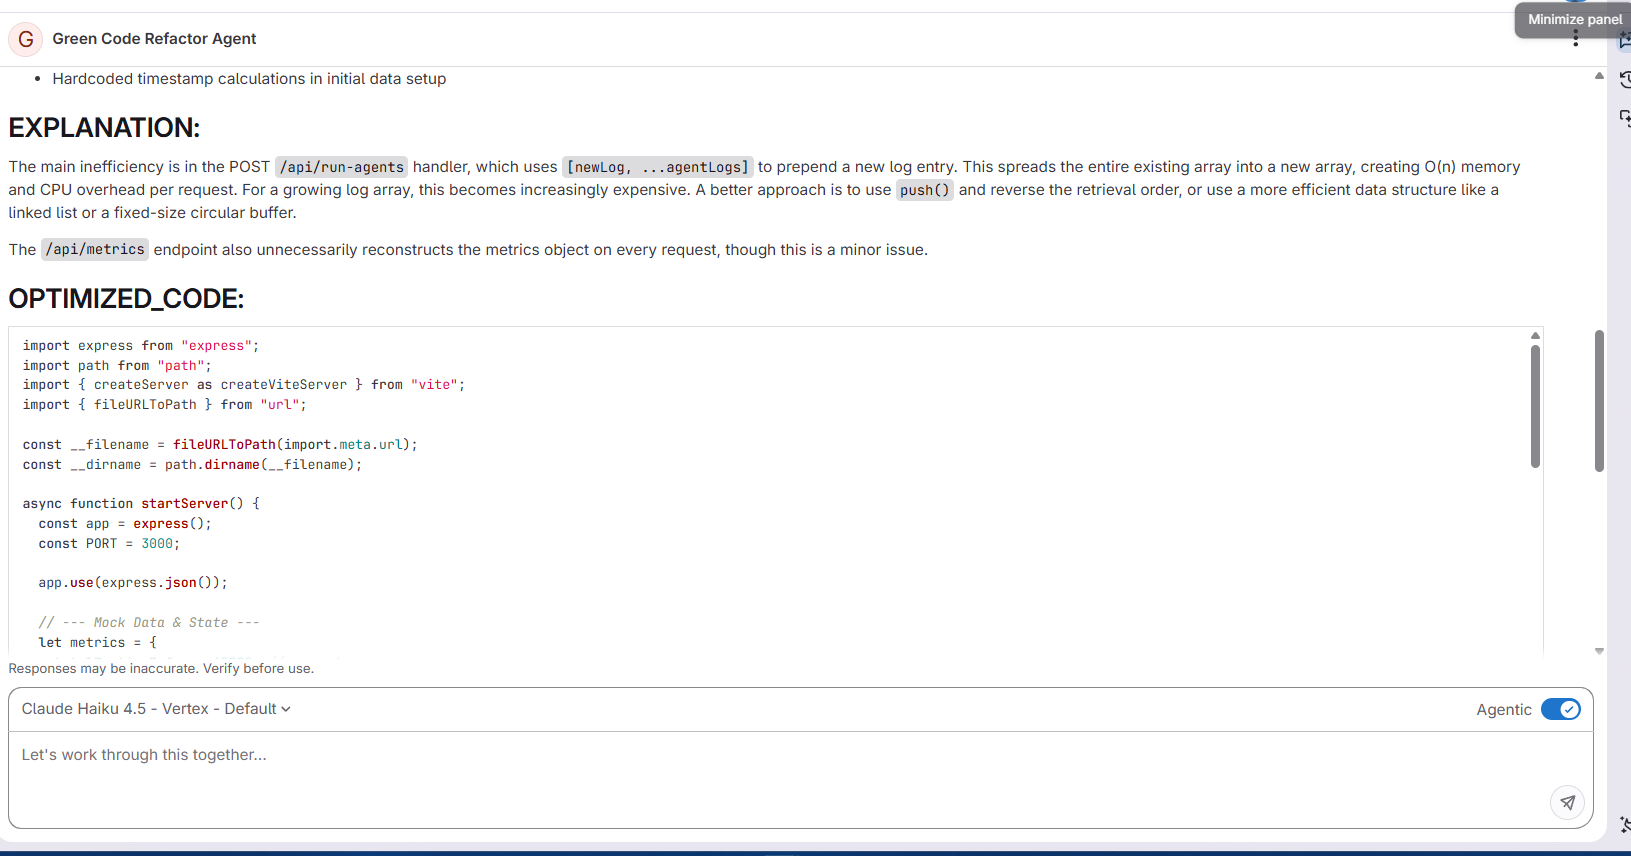Click the let metrics = { line
The image size is (1631, 856).
coord(98,643)
